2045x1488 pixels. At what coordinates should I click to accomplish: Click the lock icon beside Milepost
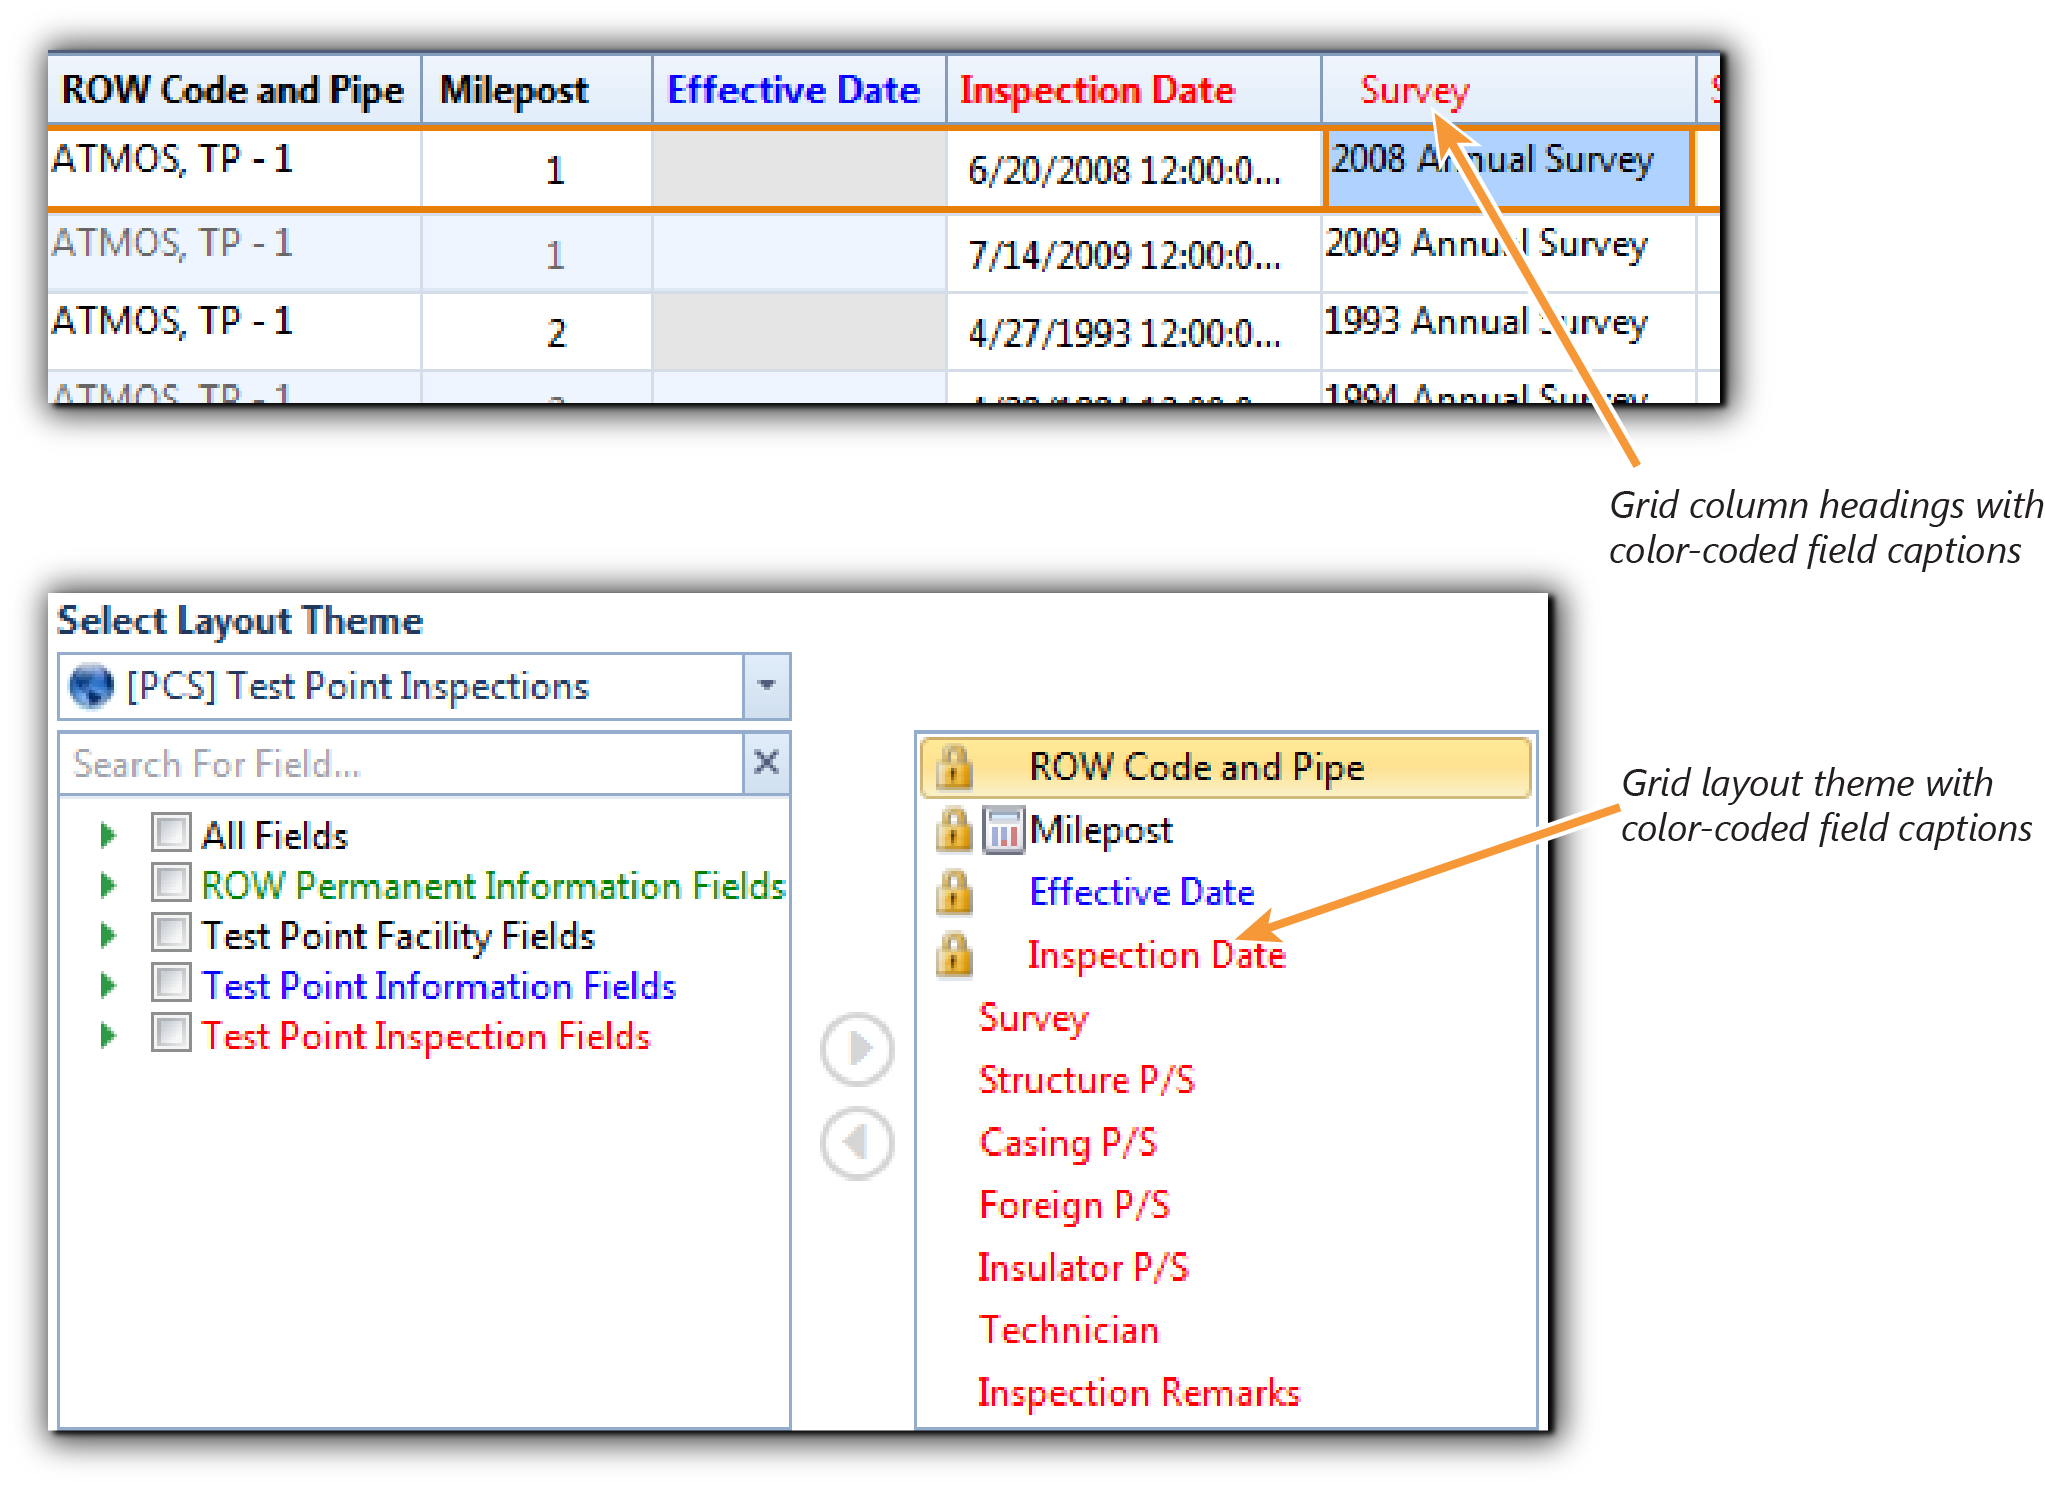pyautogui.click(x=954, y=830)
